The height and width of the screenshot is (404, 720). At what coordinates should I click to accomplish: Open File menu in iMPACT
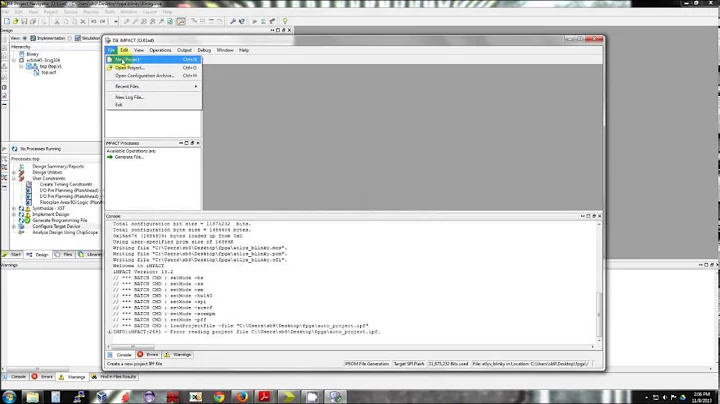click(111, 50)
